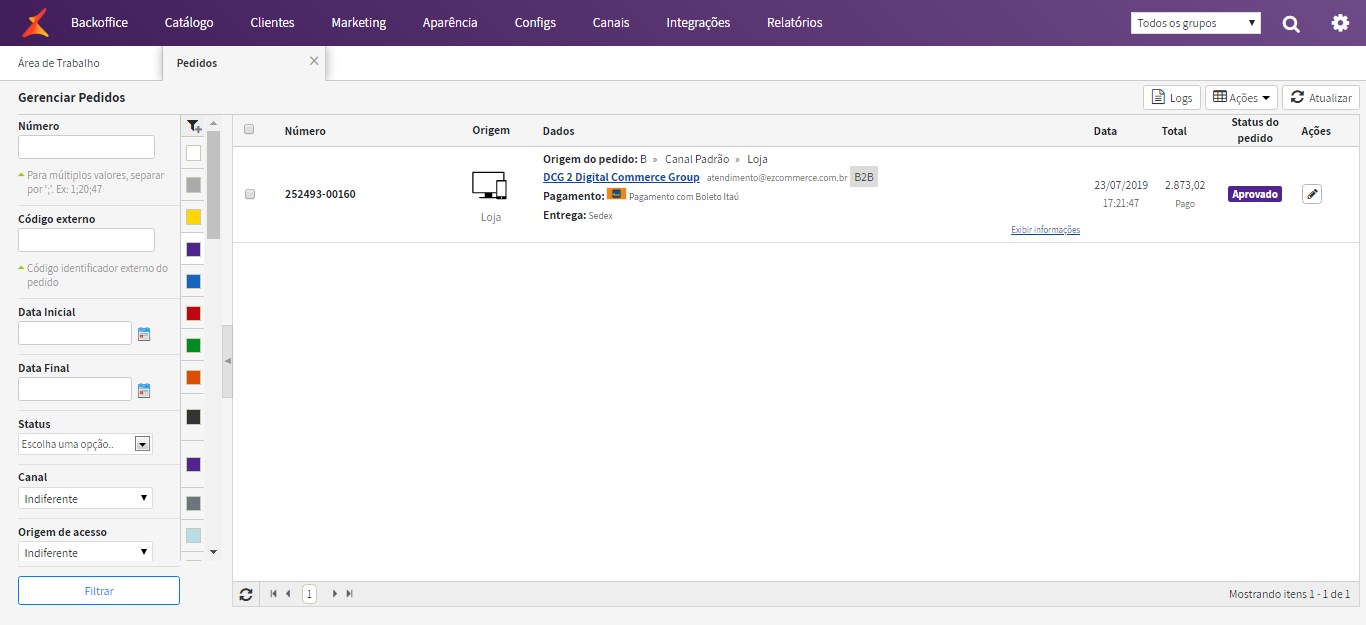Open the Ações dropdown button
The image size is (1366, 625).
coord(1241,97)
